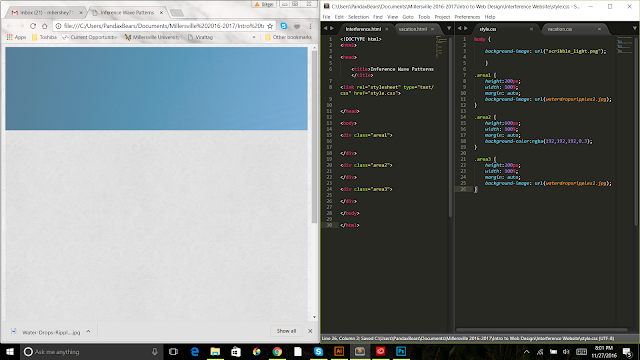Viewport: 640px width, 360px height.
Task: Open Sublime Text Help menu
Action: 490,17
